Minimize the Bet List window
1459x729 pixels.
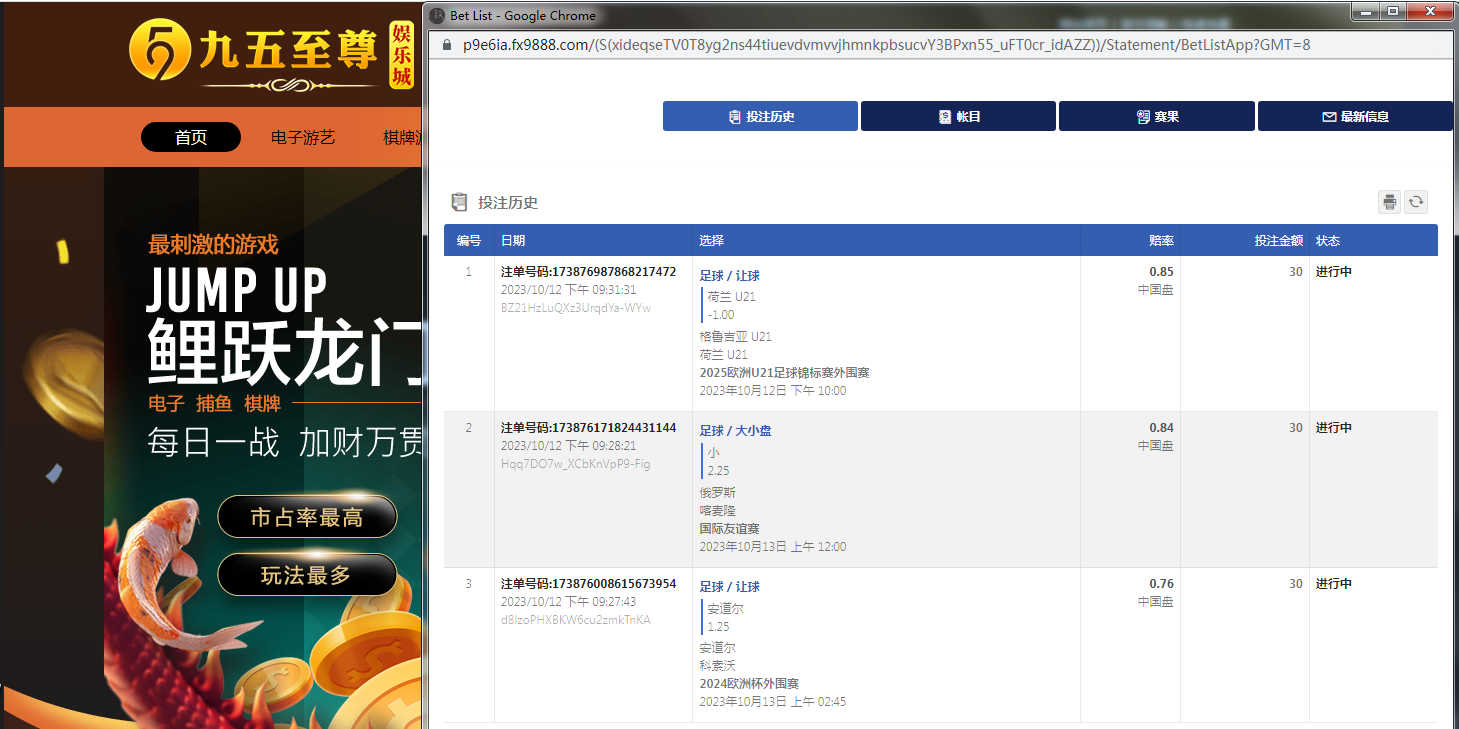pyautogui.click(x=1364, y=11)
